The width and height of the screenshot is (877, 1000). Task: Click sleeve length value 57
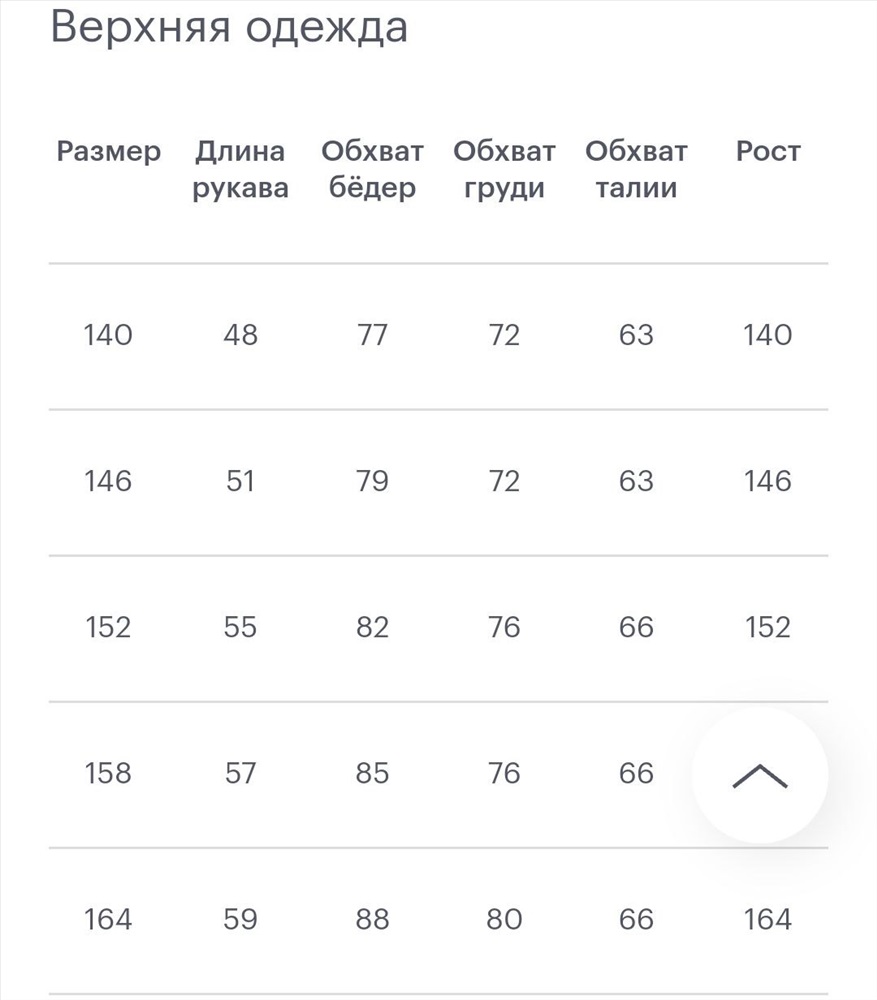pyautogui.click(x=240, y=773)
